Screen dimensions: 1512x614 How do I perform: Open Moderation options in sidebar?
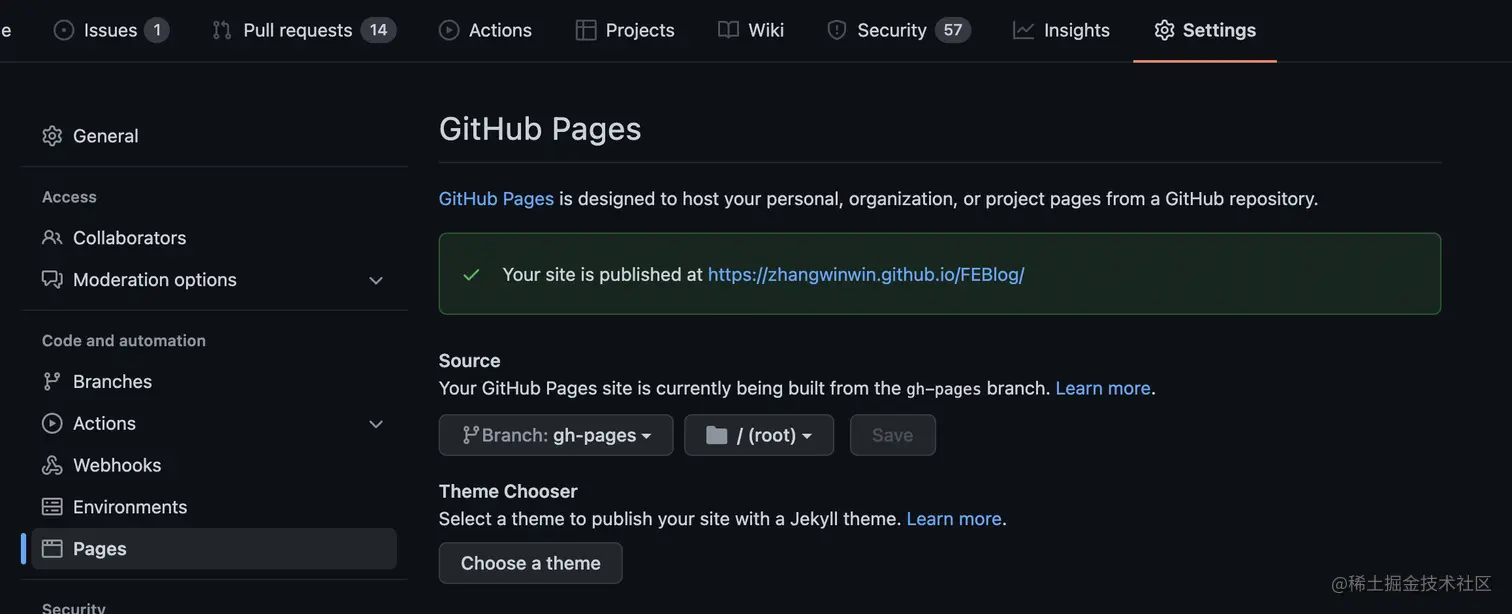coord(214,280)
